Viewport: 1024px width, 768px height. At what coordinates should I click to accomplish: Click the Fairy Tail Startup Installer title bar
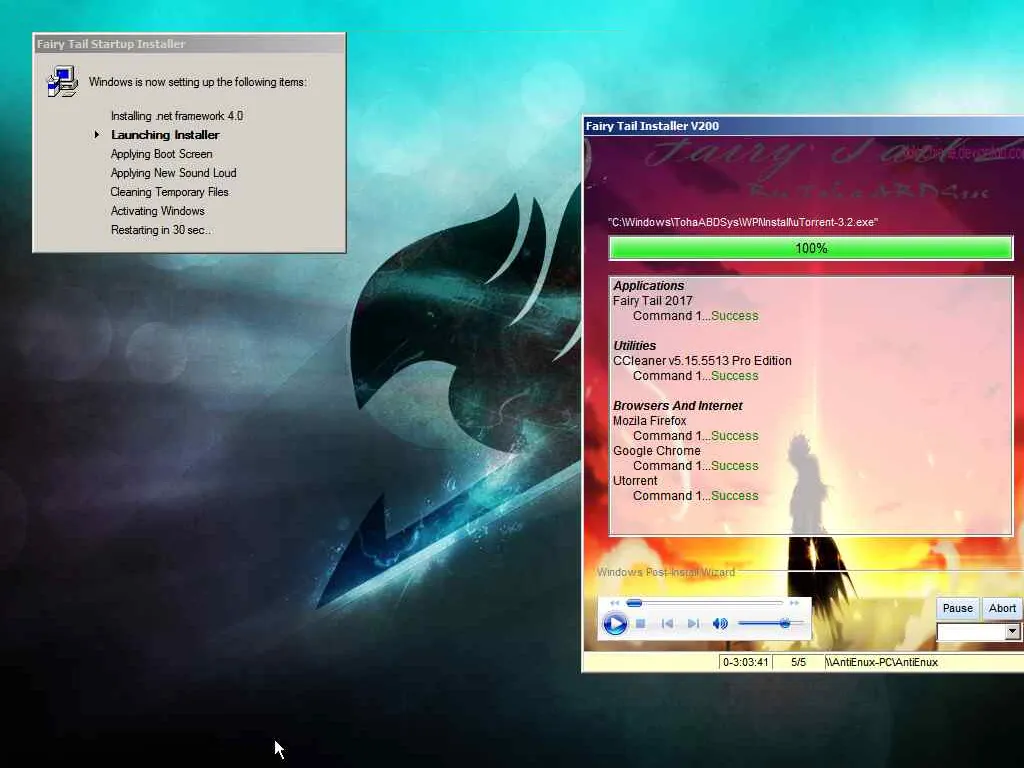point(189,44)
